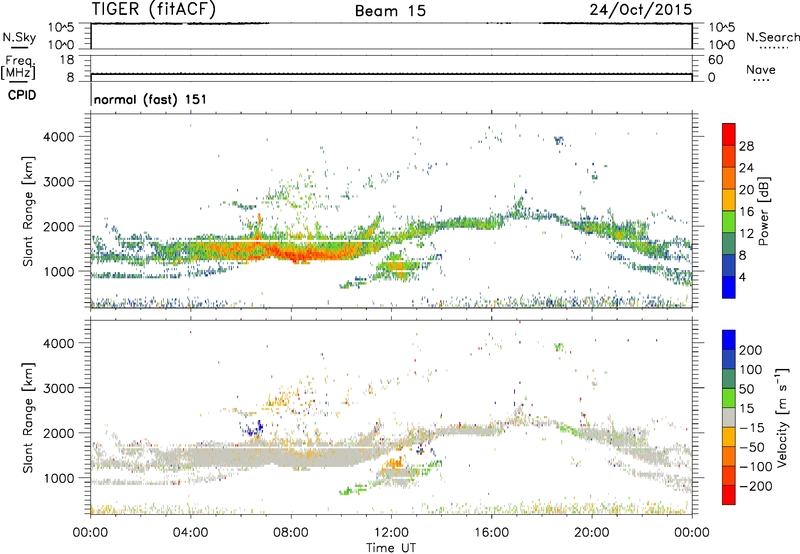
Task: Click the solid line sample under 'N.Sky'
Action: pos(19,47)
